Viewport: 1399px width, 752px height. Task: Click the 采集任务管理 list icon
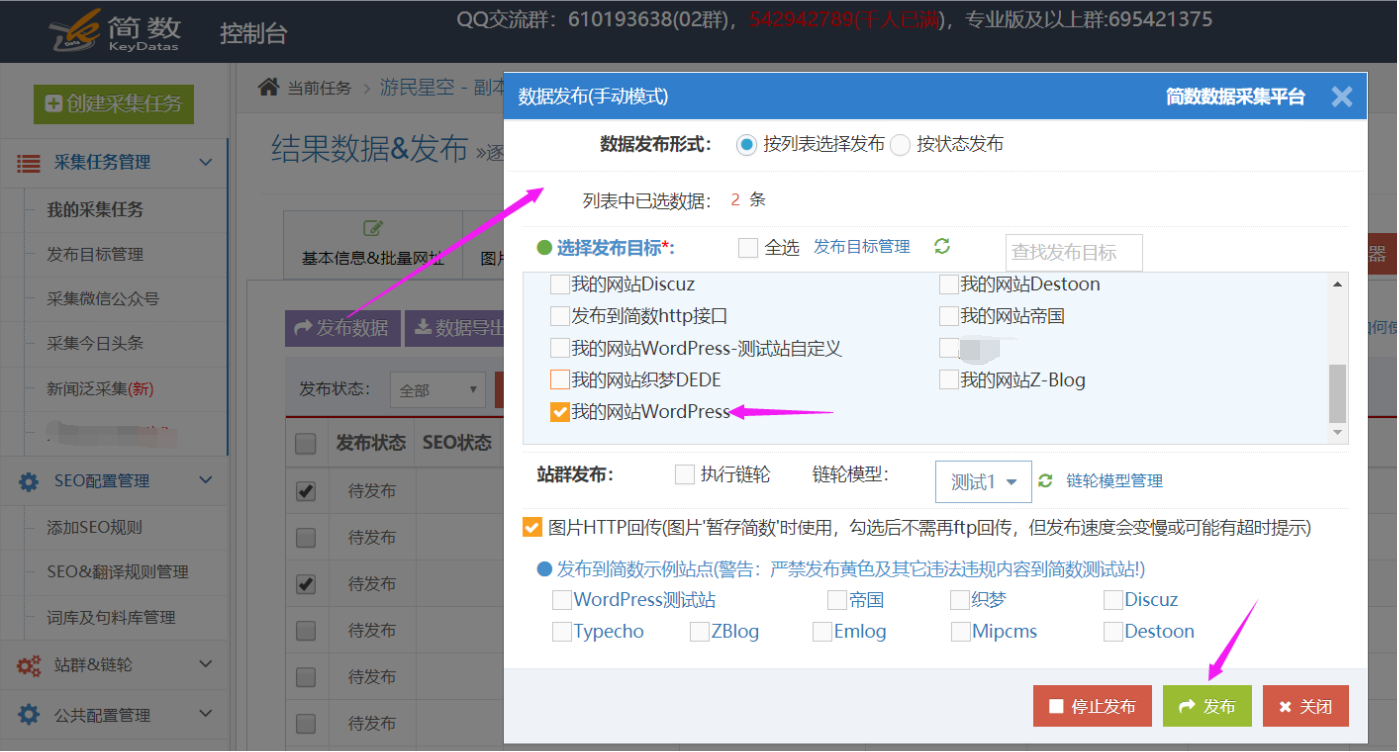(29, 163)
